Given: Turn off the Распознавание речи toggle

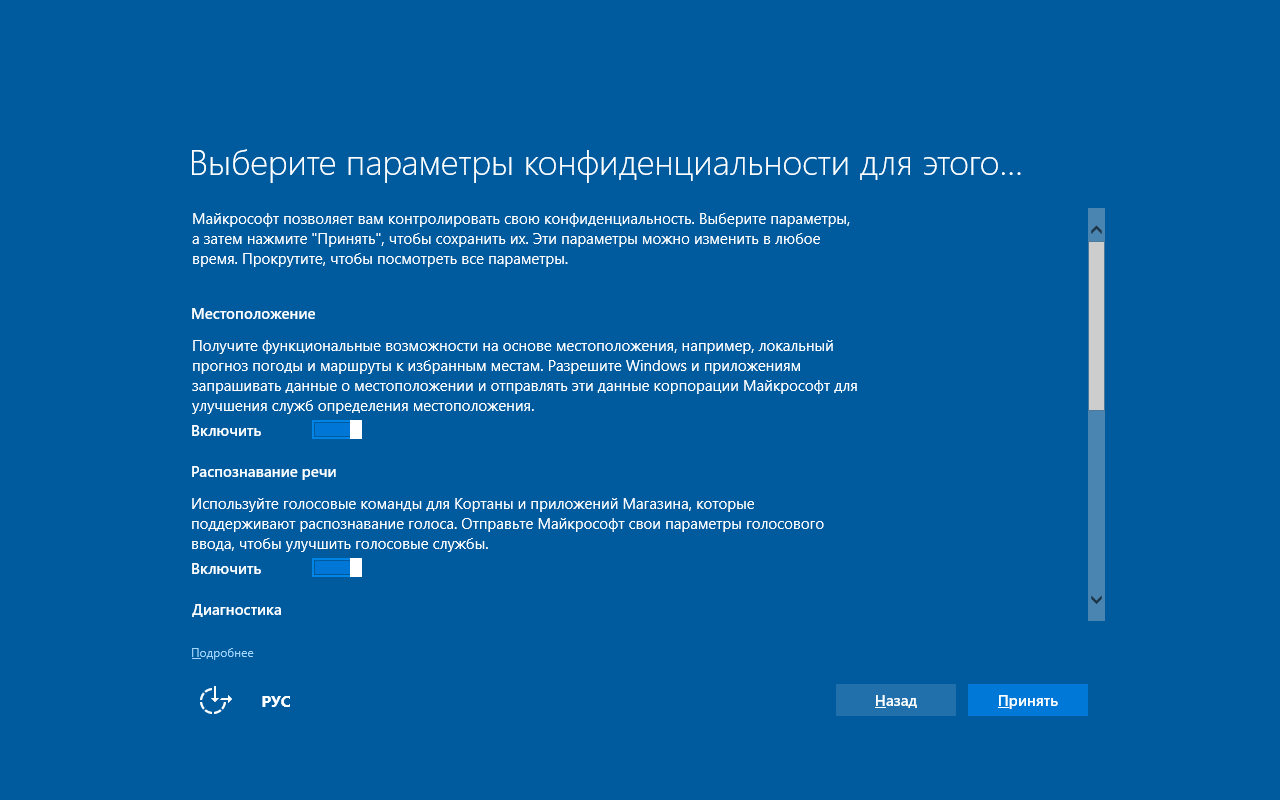Looking at the screenshot, I should [x=336, y=567].
